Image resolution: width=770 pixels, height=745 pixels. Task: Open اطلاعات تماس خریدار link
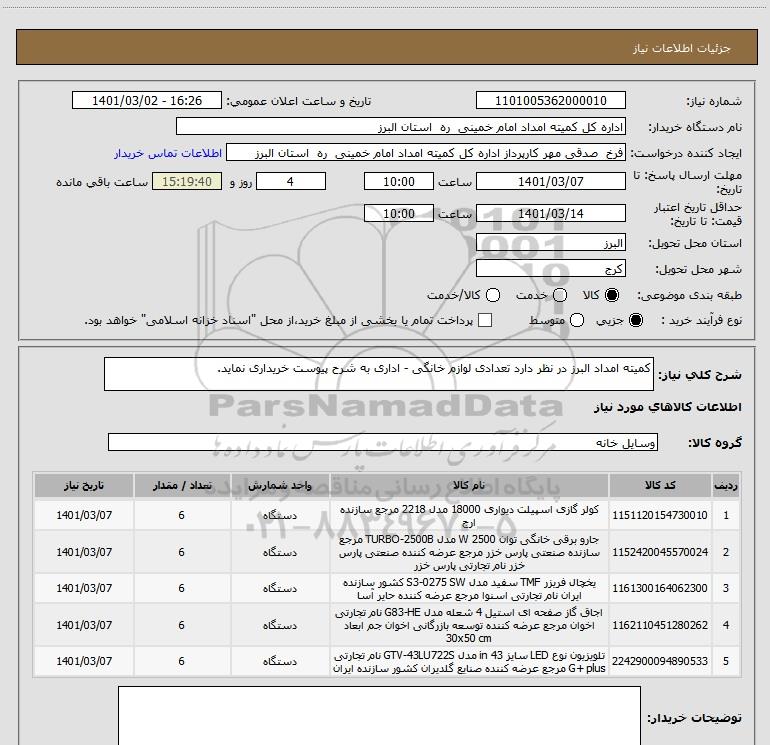(x=168, y=153)
